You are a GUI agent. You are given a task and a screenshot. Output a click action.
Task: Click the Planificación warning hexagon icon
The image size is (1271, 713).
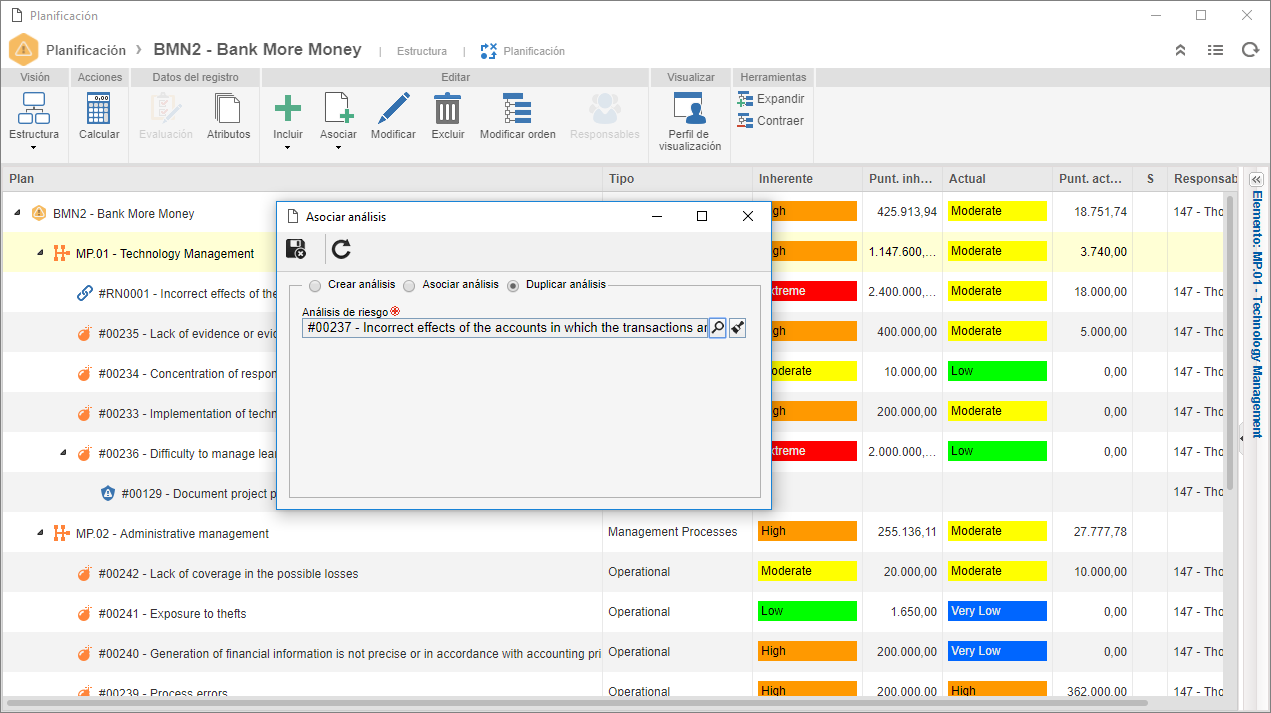coord(23,50)
